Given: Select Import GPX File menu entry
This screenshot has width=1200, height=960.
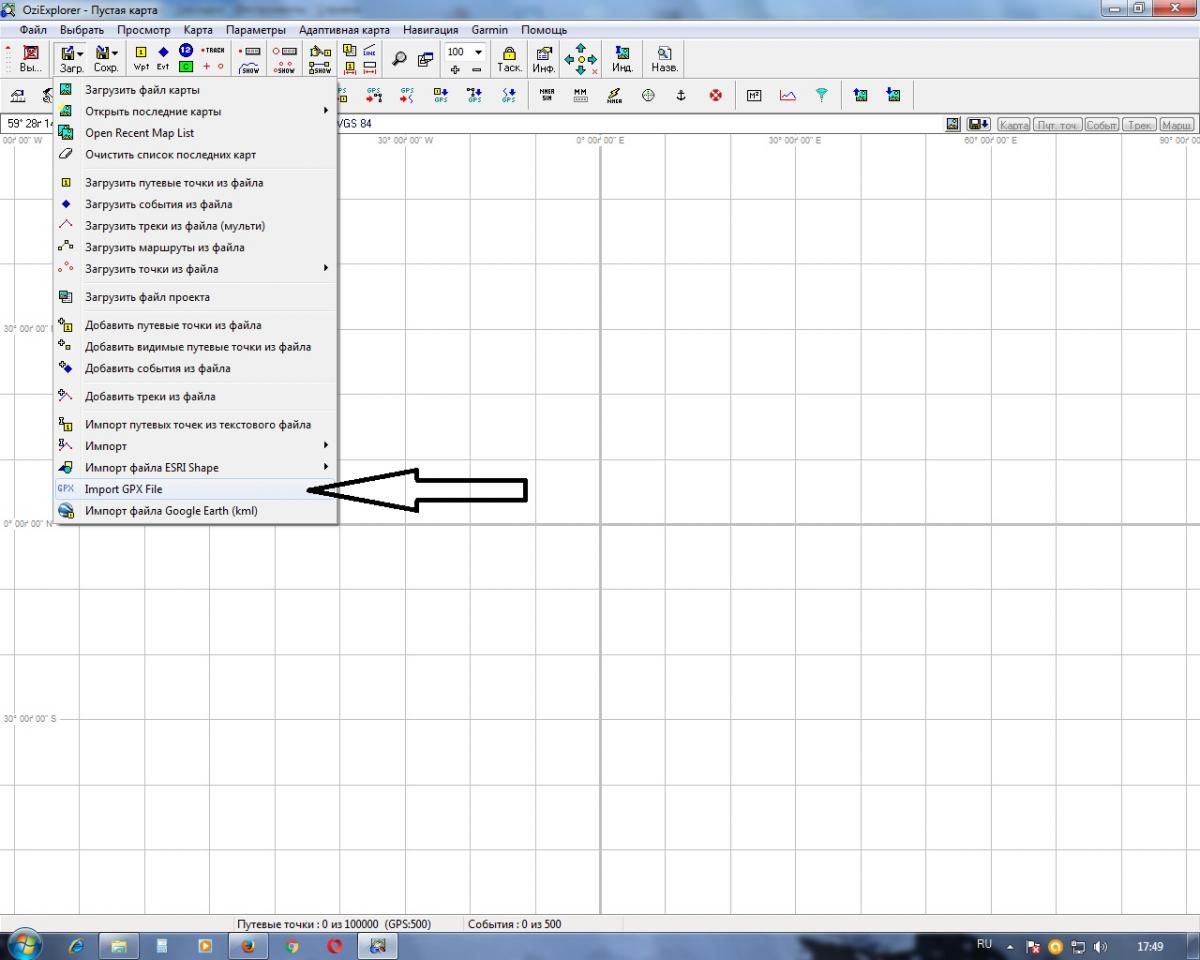Looking at the screenshot, I should (x=123, y=489).
